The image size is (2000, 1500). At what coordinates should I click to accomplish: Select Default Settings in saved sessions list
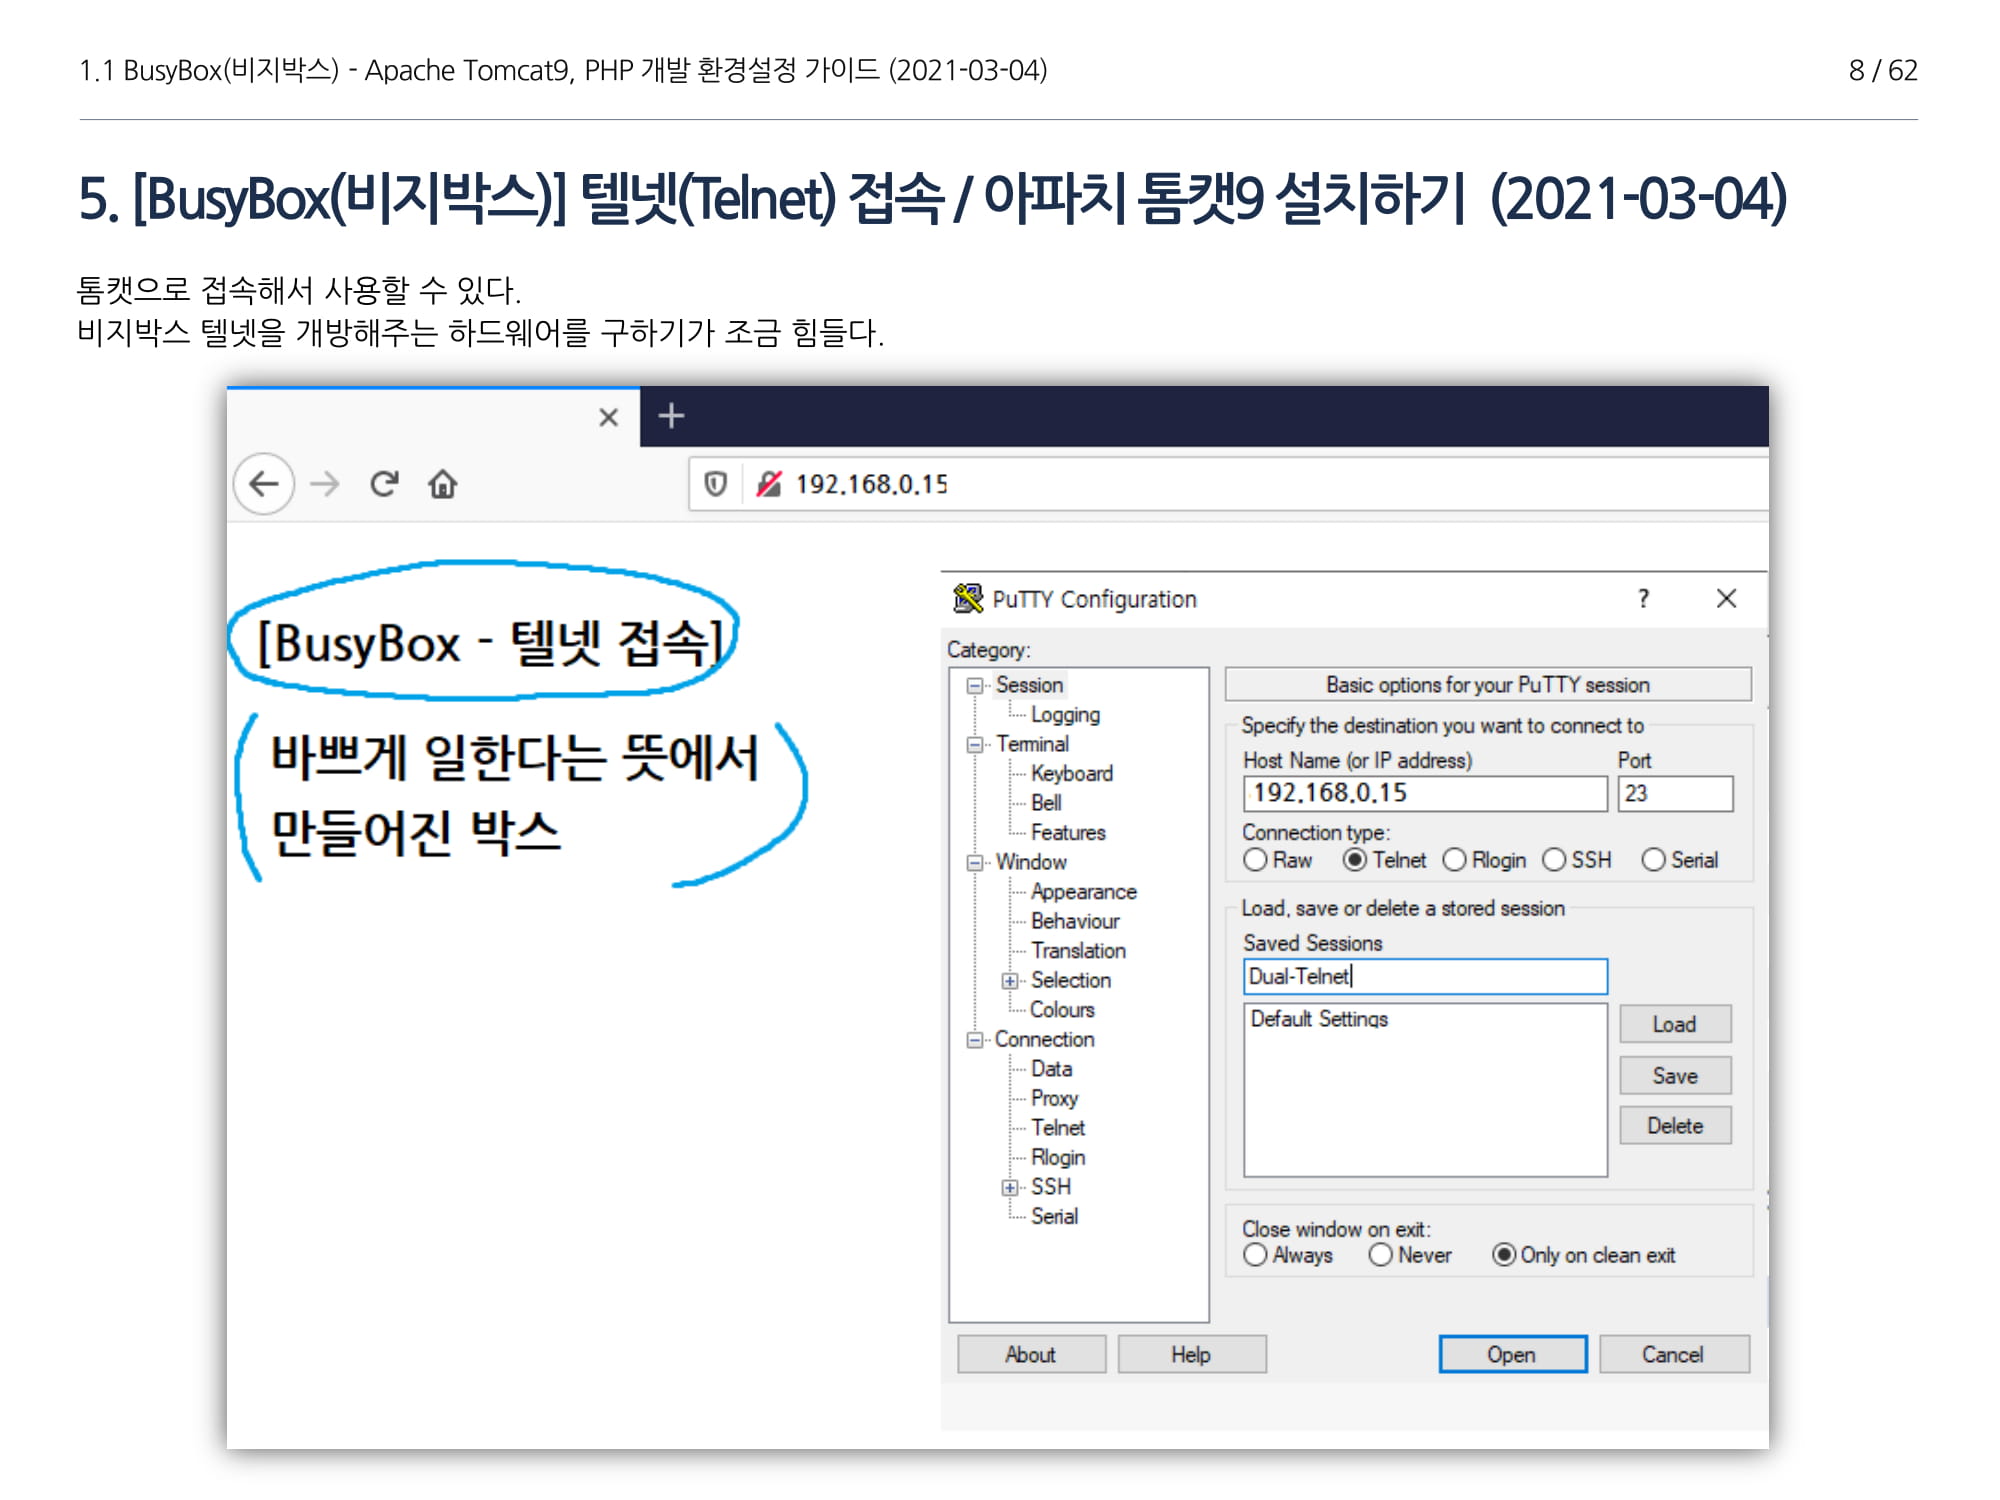[x=1319, y=1019]
